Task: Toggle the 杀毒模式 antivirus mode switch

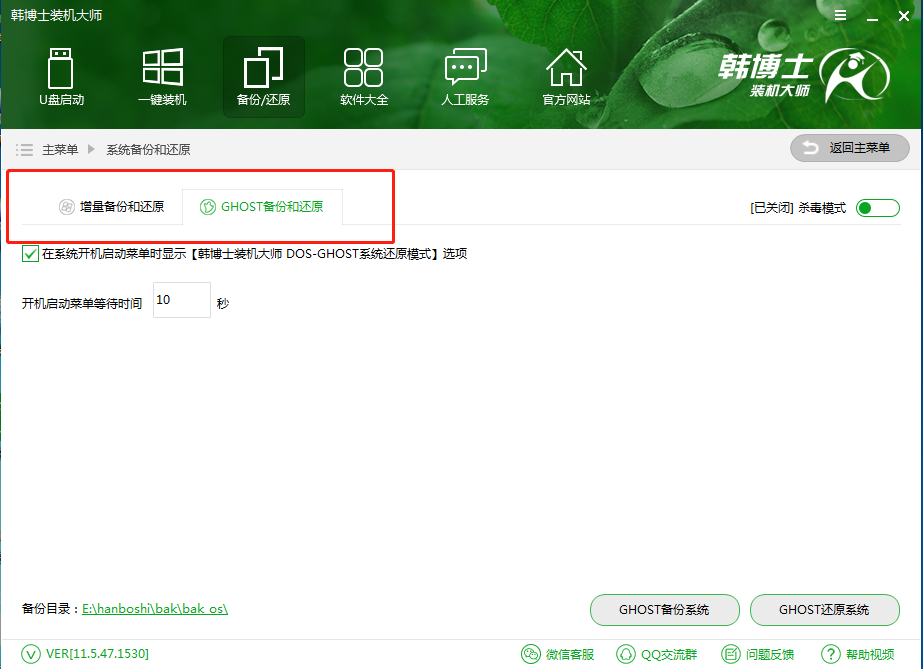Action: (x=877, y=208)
